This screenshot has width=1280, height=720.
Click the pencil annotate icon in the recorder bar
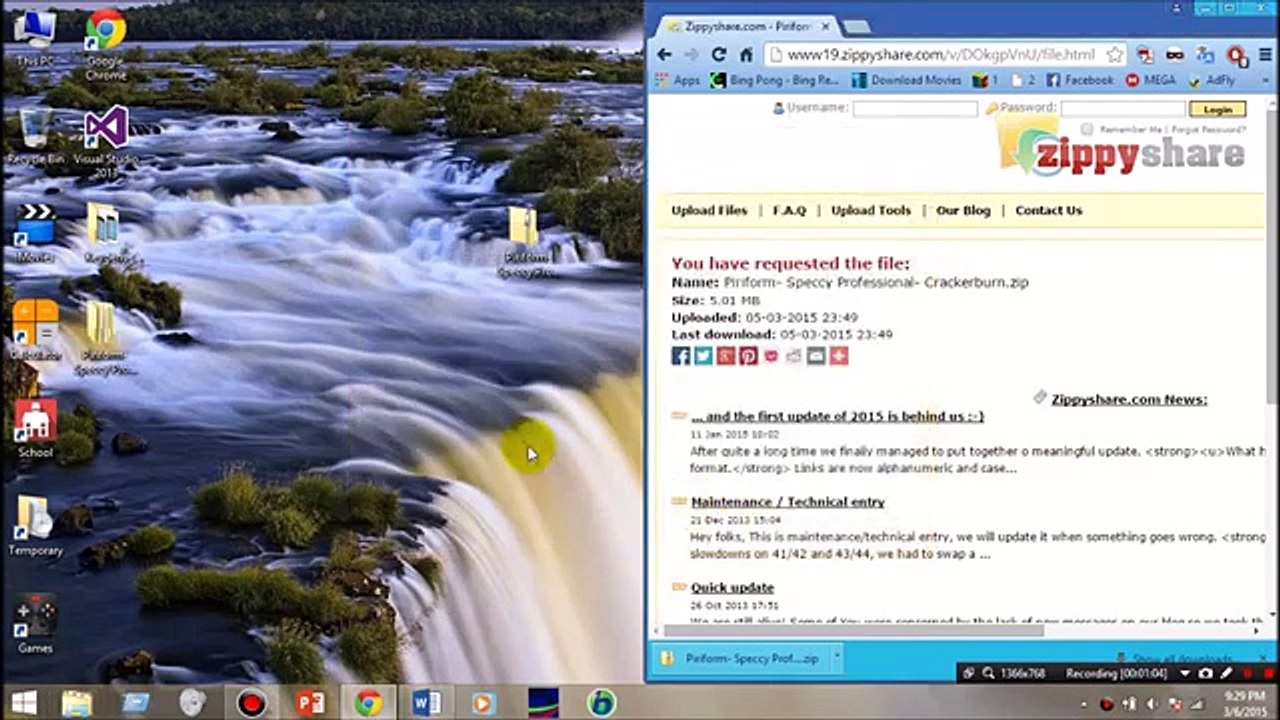click(x=1226, y=674)
